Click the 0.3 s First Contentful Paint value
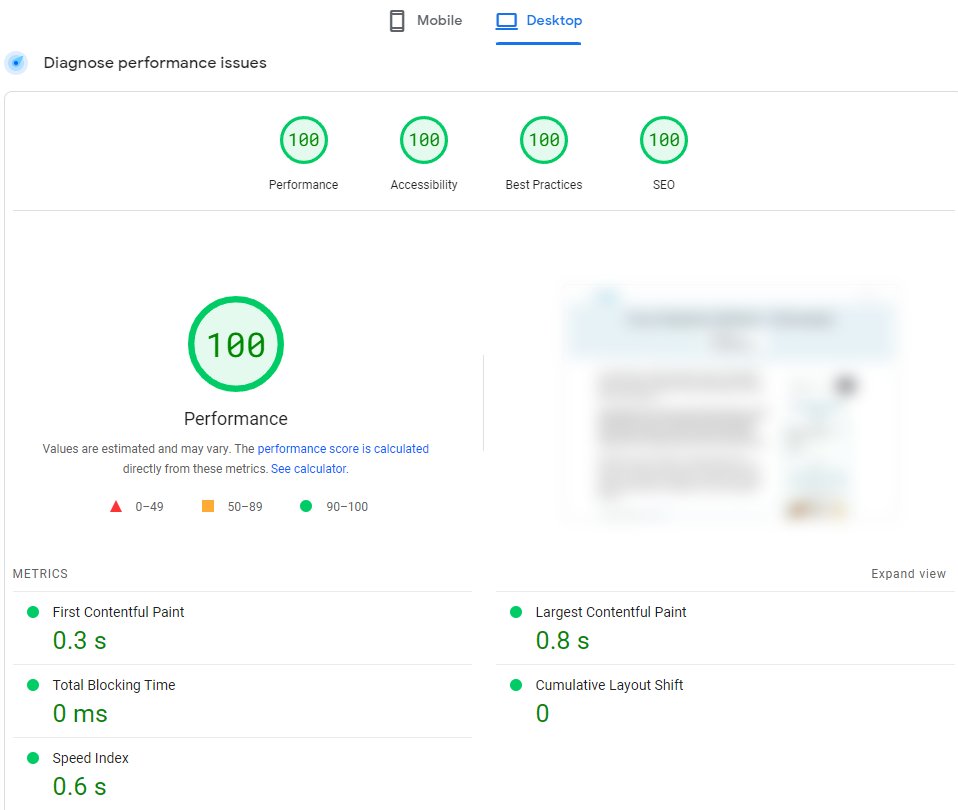Screen dimensions: 958x810 (79, 641)
